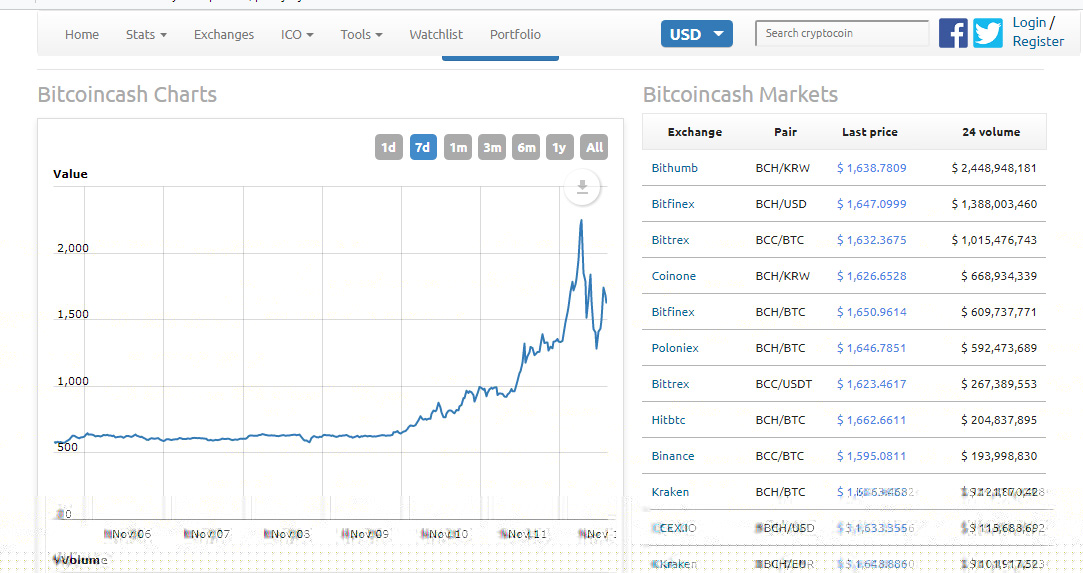Open the Login / Register link
The height and width of the screenshot is (573, 1083).
tap(1037, 32)
